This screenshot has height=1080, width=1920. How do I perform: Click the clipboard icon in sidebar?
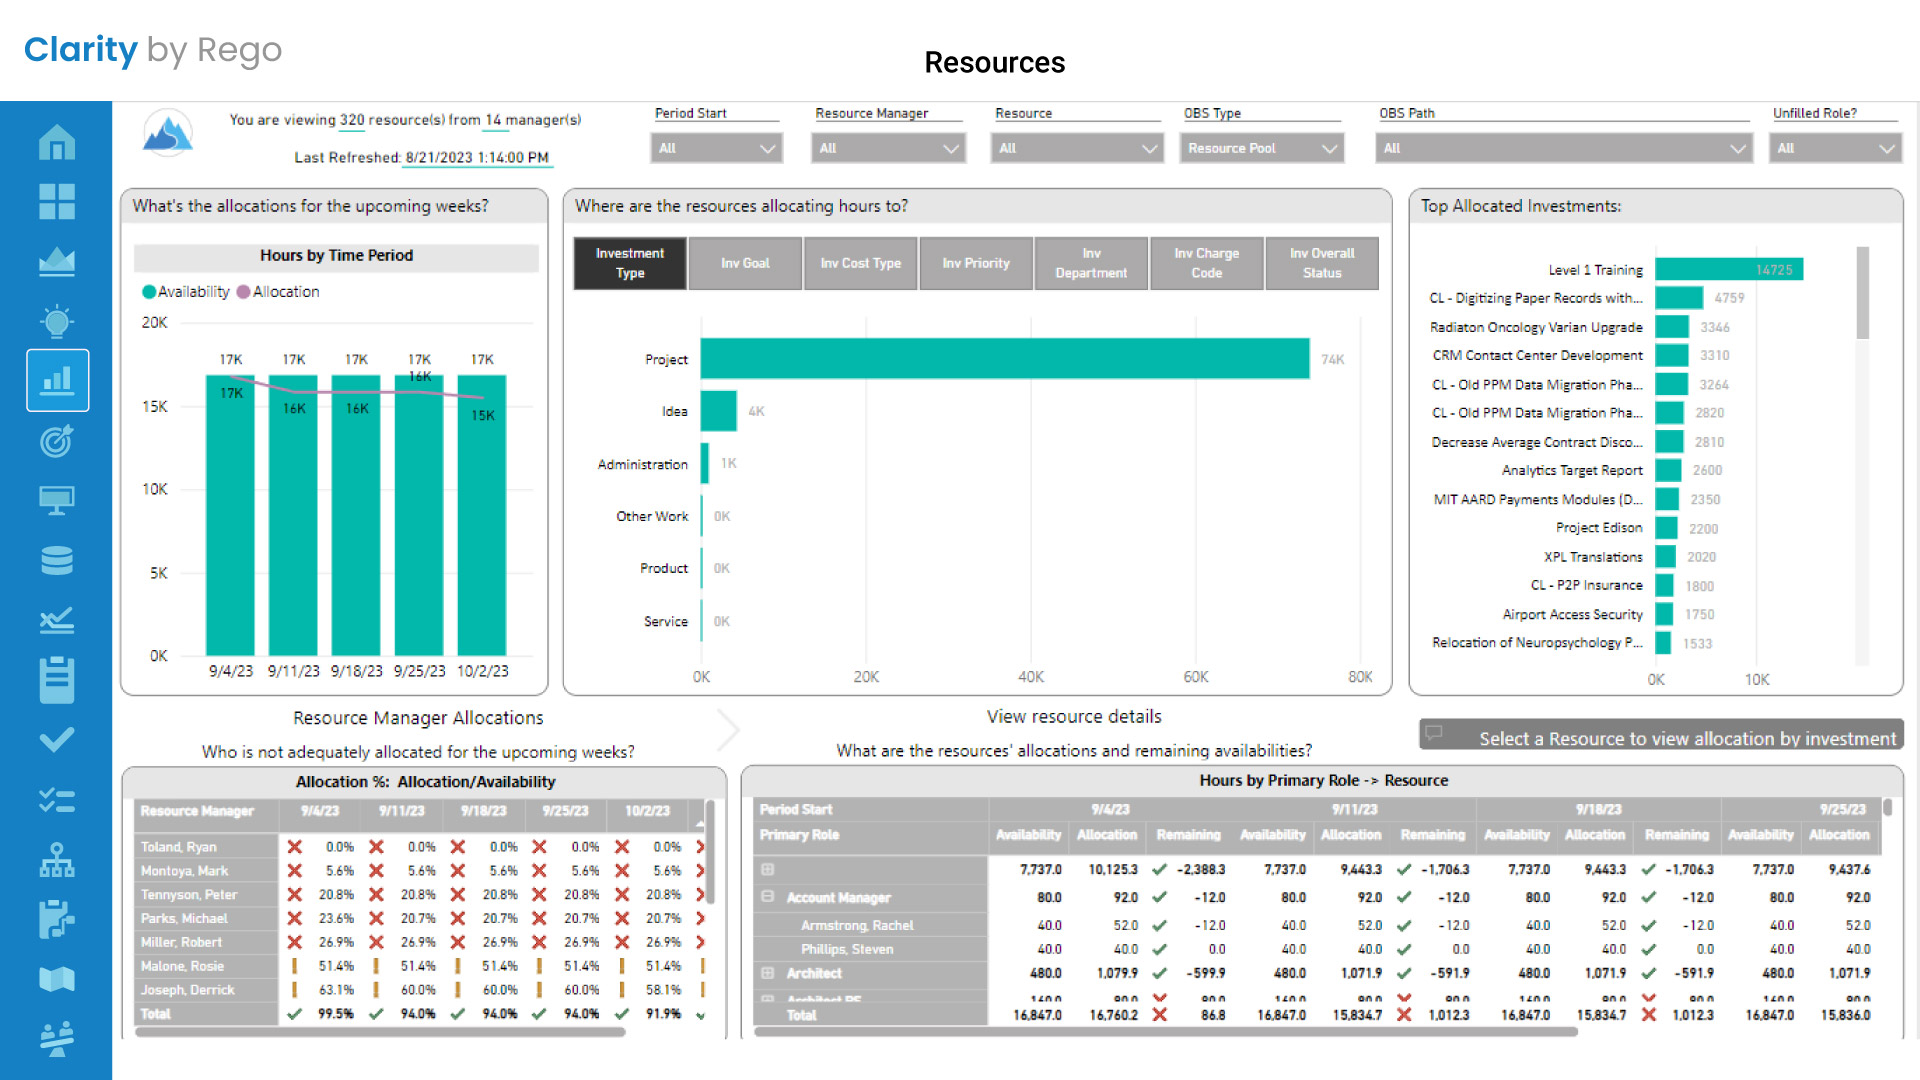(x=57, y=680)
